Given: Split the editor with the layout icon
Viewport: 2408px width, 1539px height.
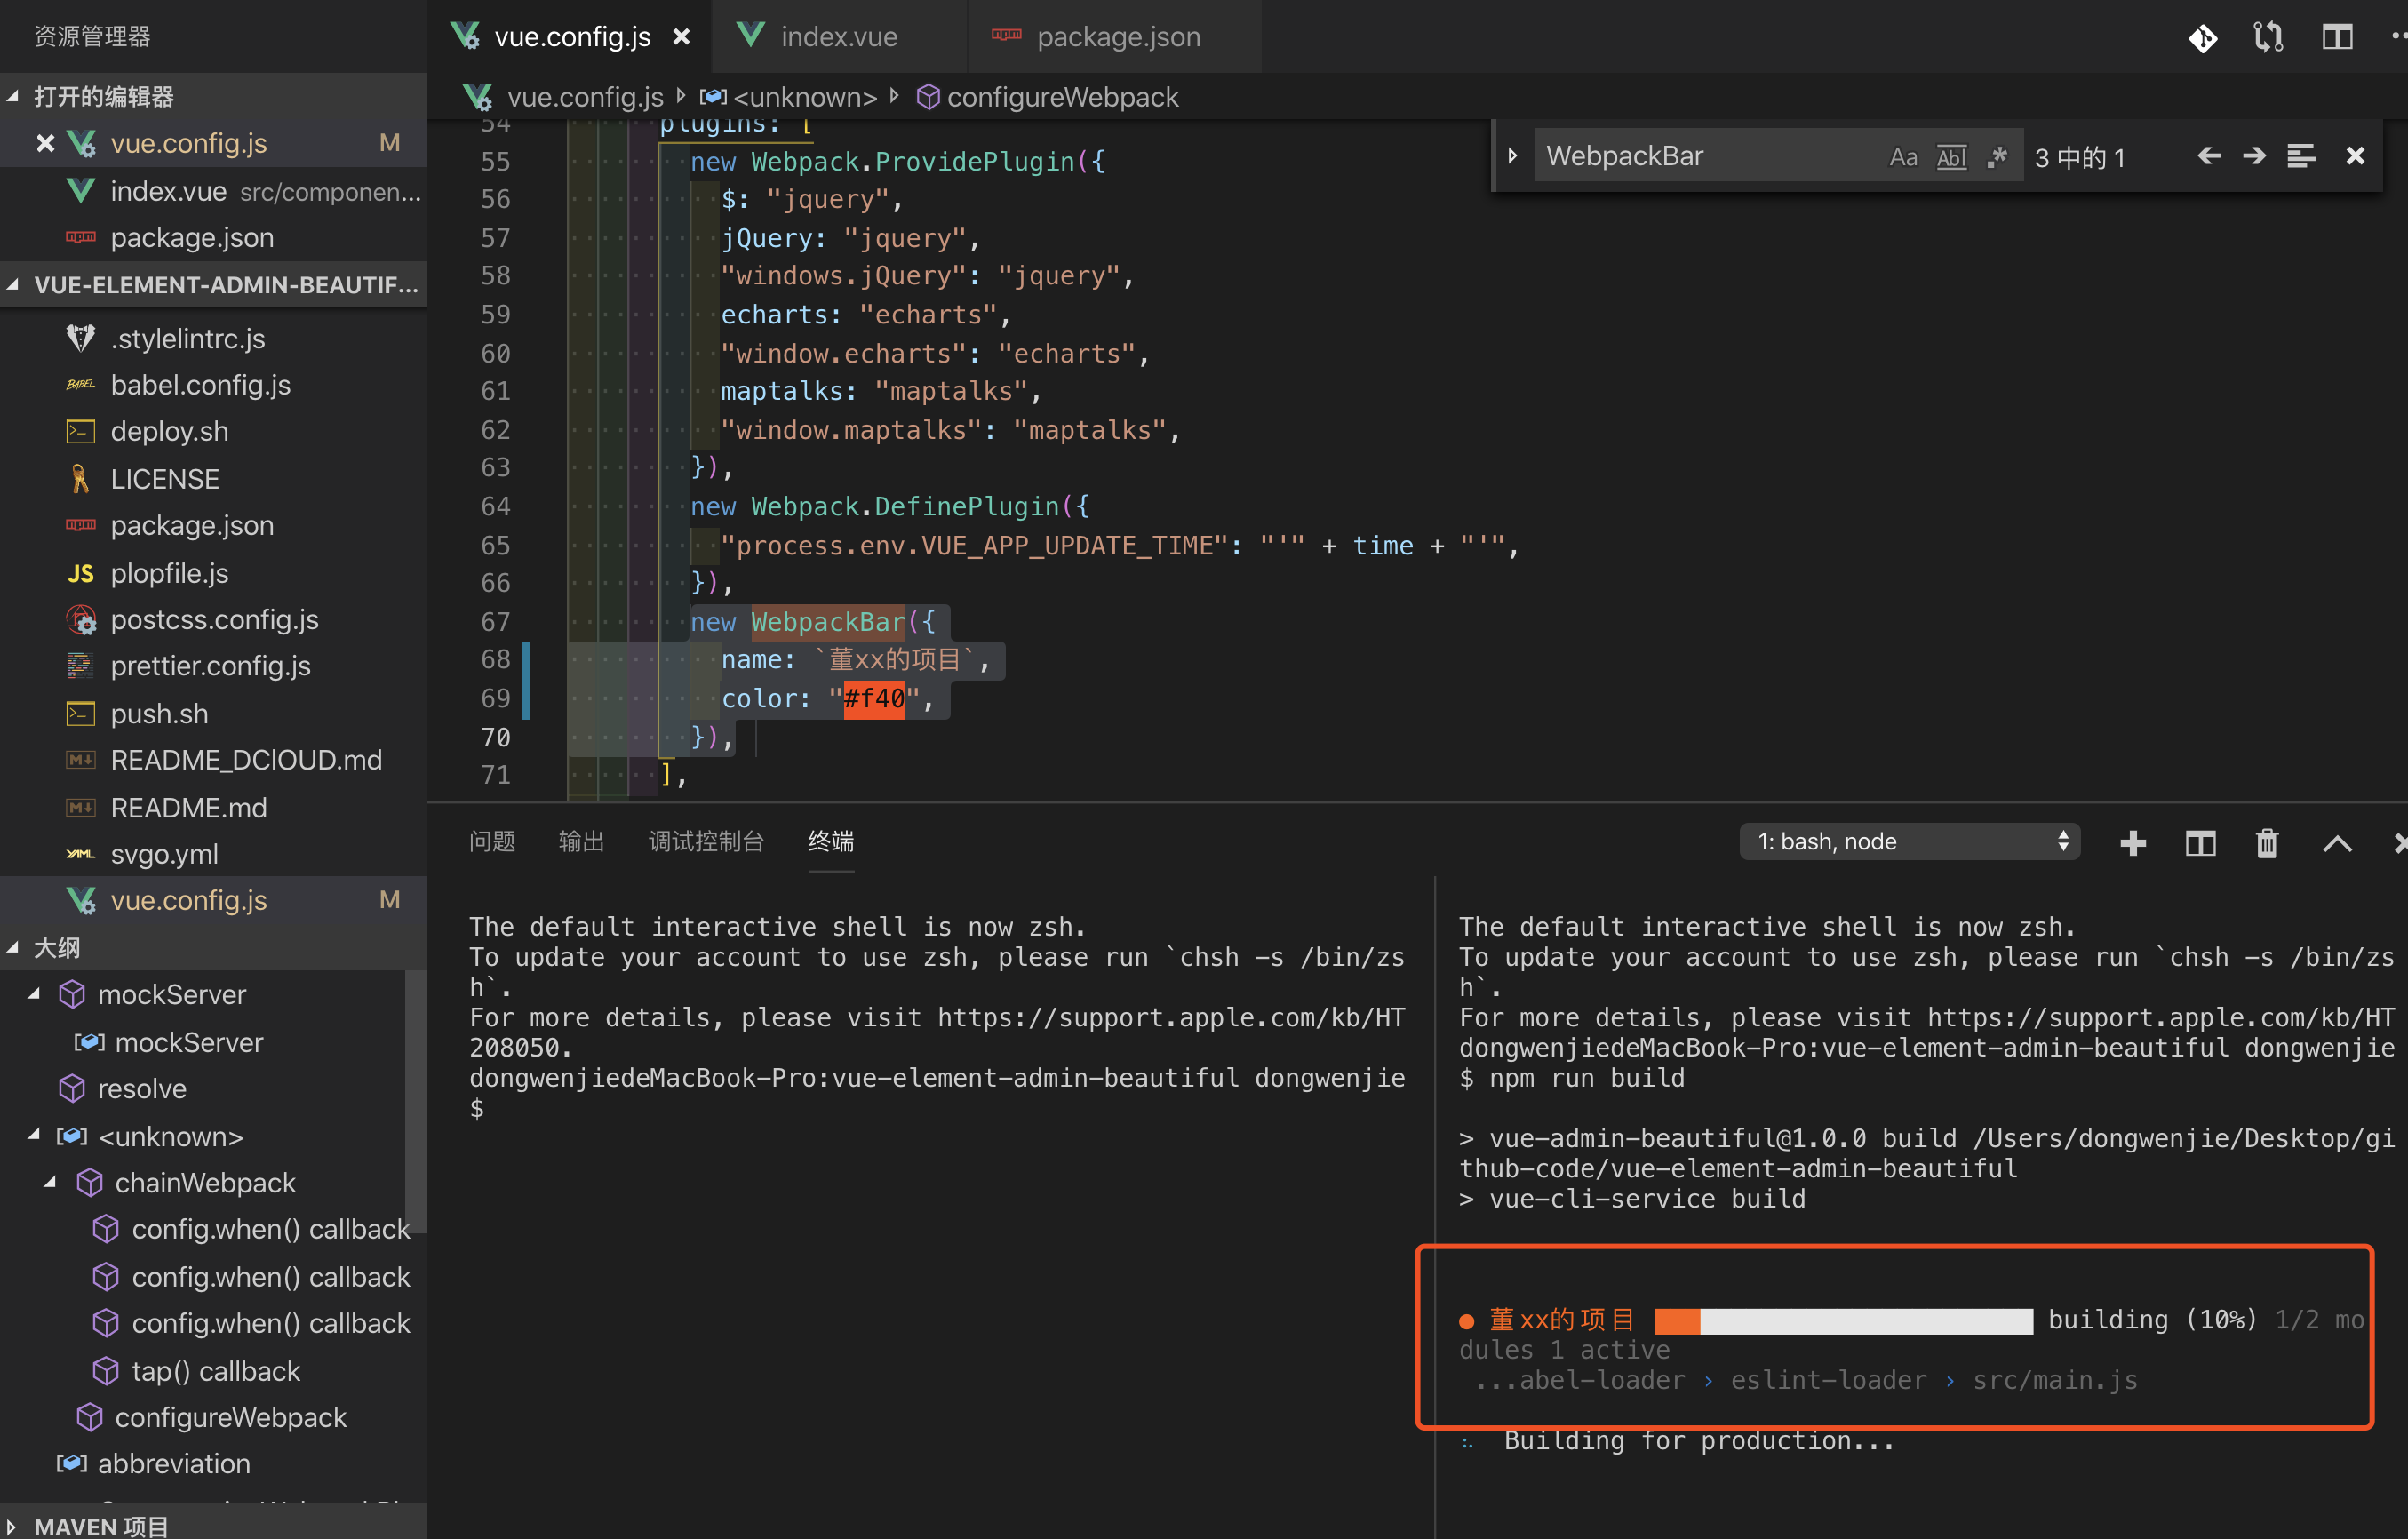Looking at the screenshot, I should tap(2336, 37).
